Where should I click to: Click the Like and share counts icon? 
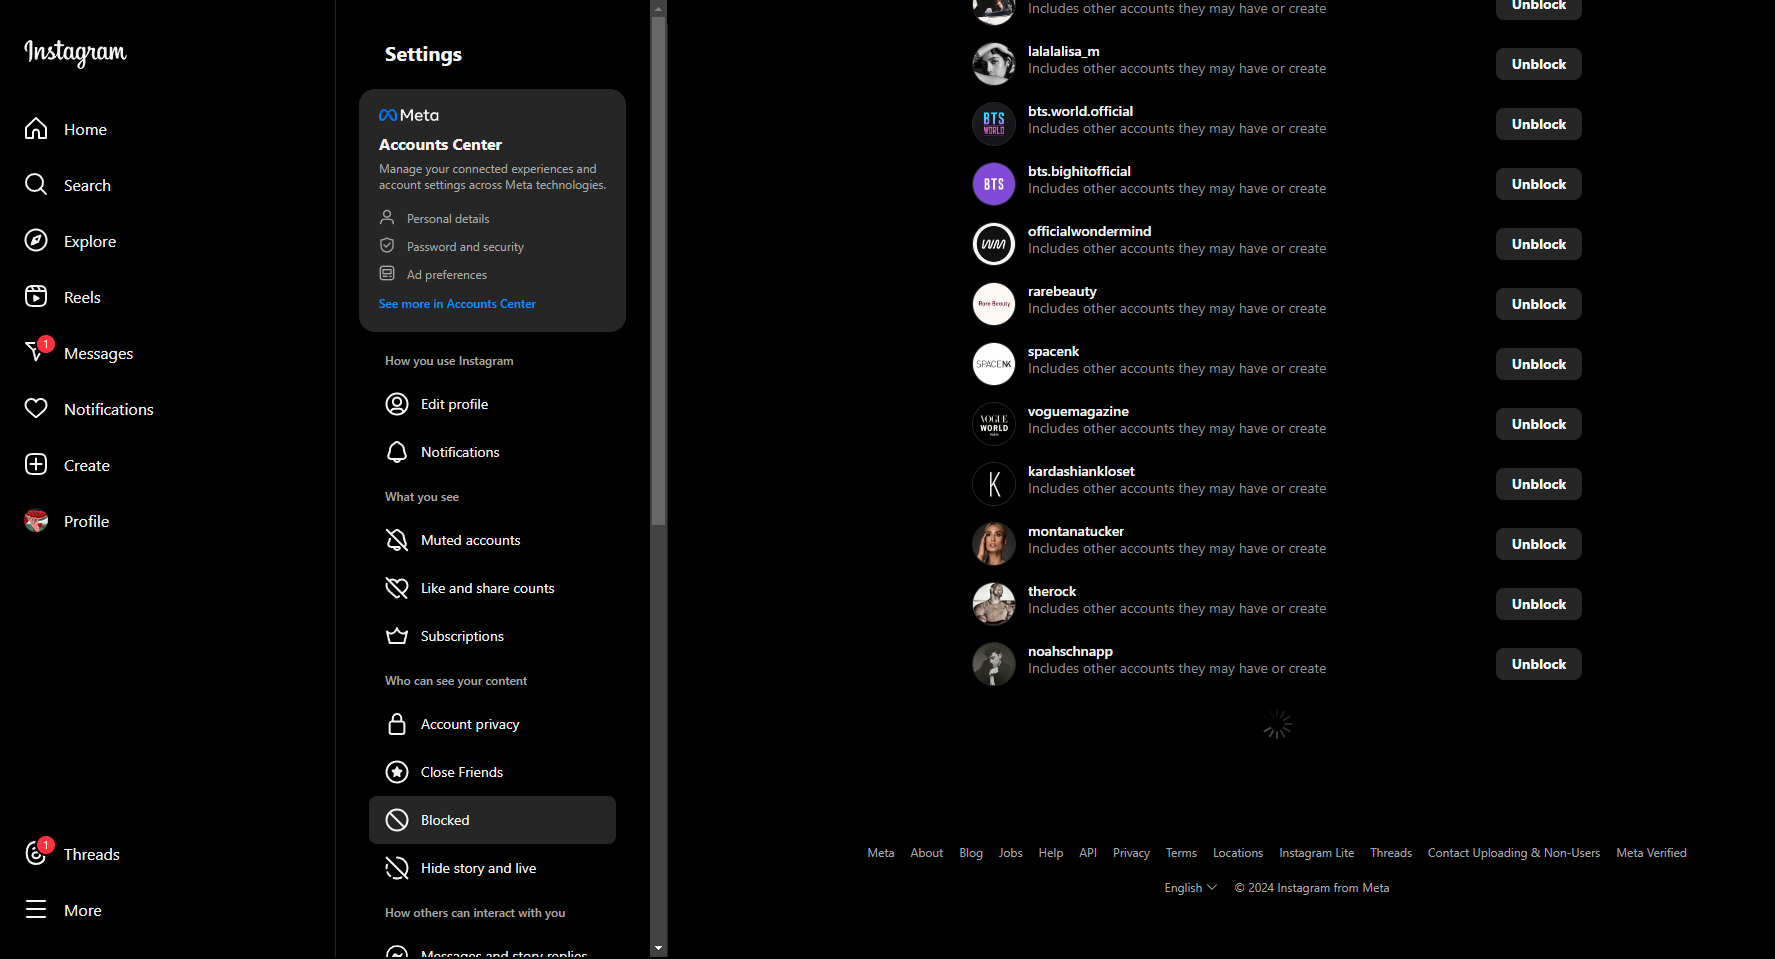(397, 588)
